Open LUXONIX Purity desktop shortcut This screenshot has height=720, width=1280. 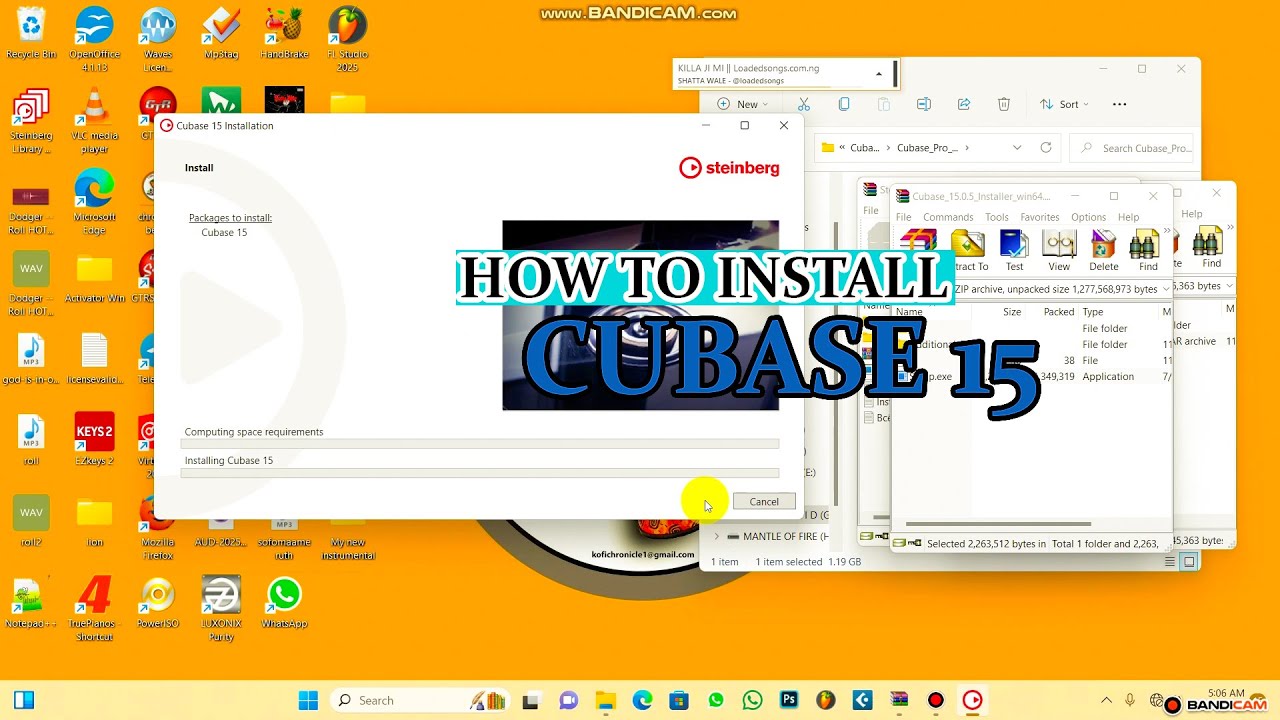tap(221, 608)
